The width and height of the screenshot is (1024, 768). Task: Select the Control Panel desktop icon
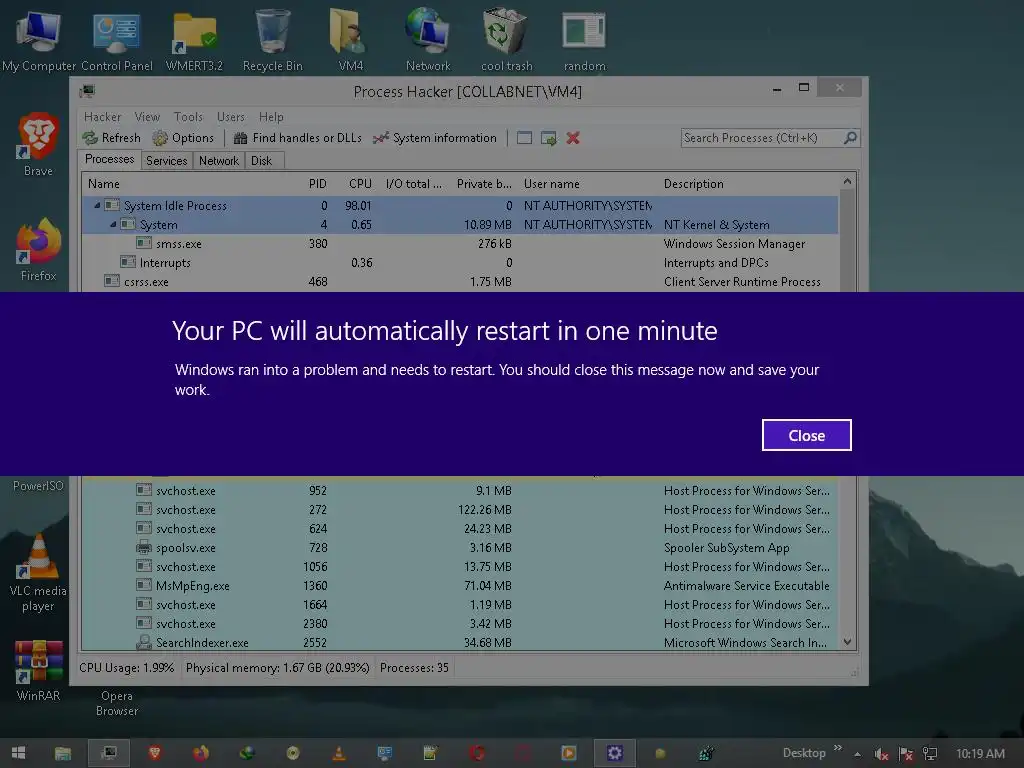point(117,40)
